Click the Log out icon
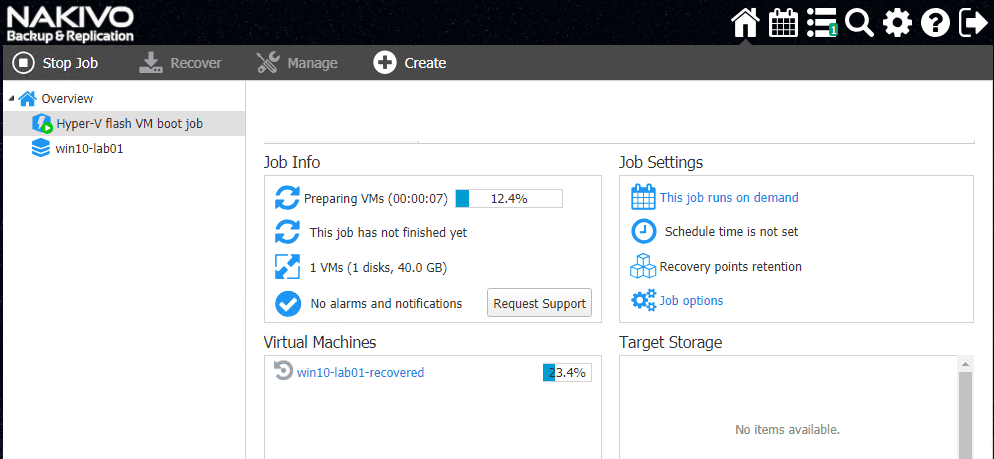The image size is (994, 459). 972,22
